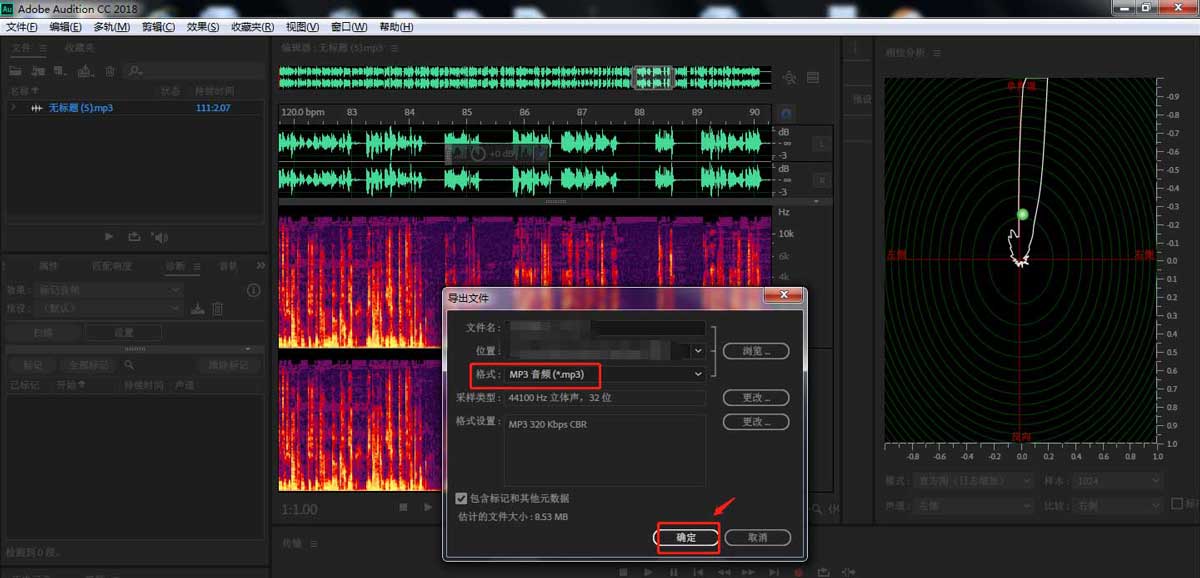Click the auto-play speaker icon in Files panel
The height and width of the screenshot is (578, 1200).
[159, 237]
